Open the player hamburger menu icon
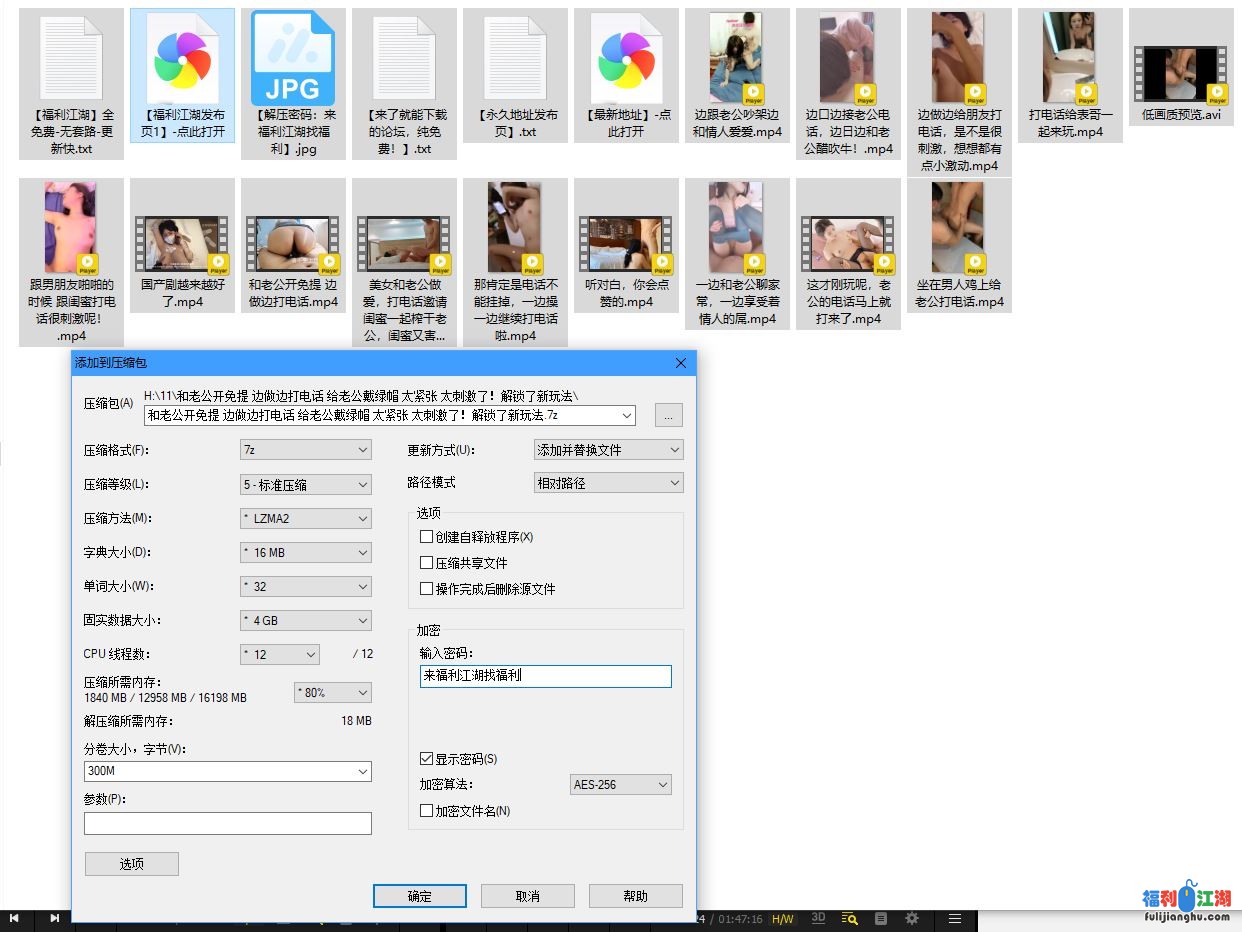This screenshot has height=932, width=1242. 955,918
